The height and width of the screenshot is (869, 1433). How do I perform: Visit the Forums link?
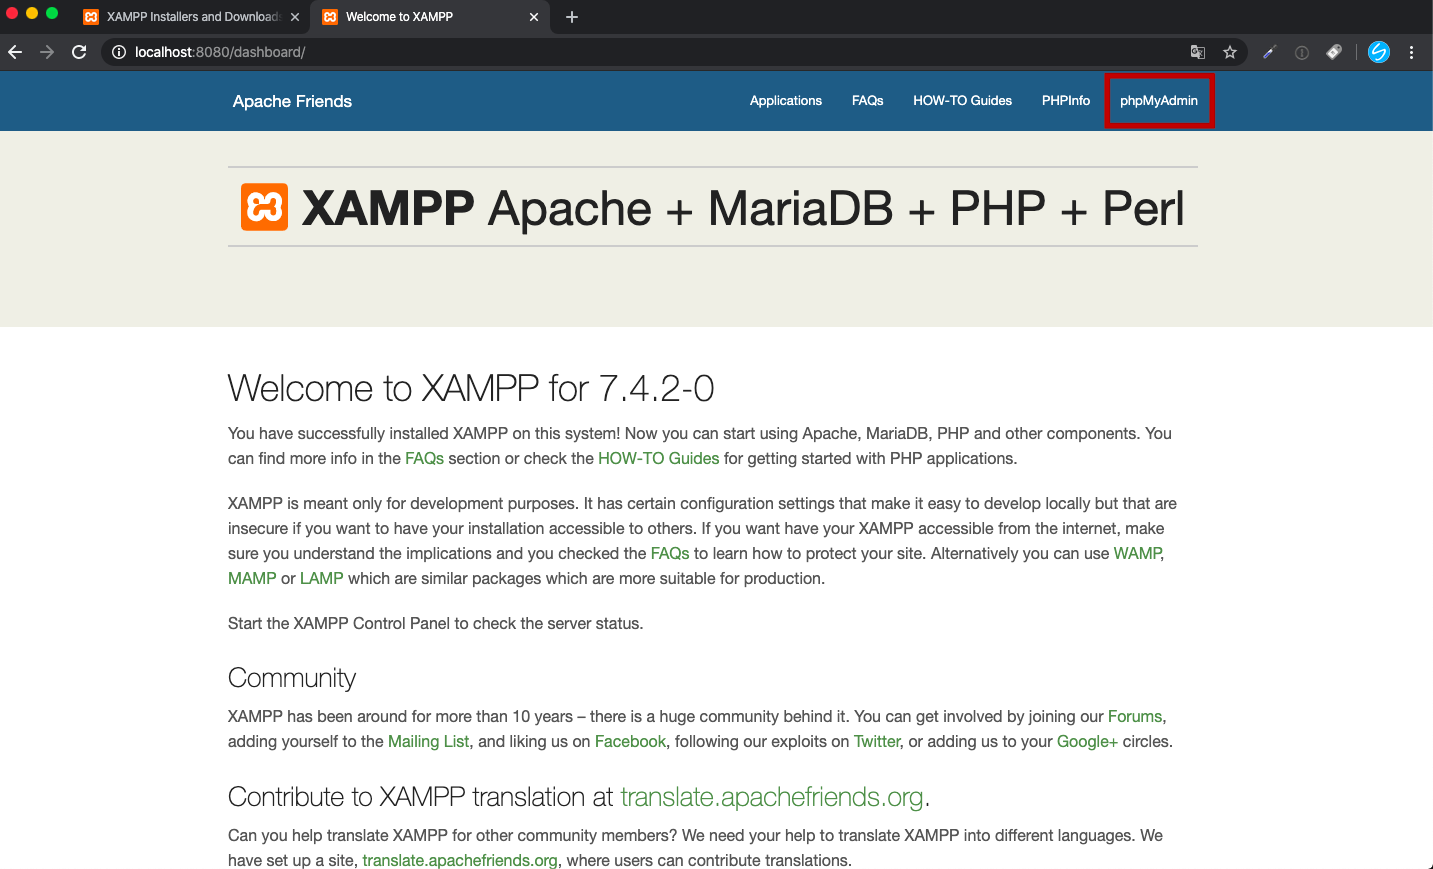pyautogui.click(x=1135, y=716)
